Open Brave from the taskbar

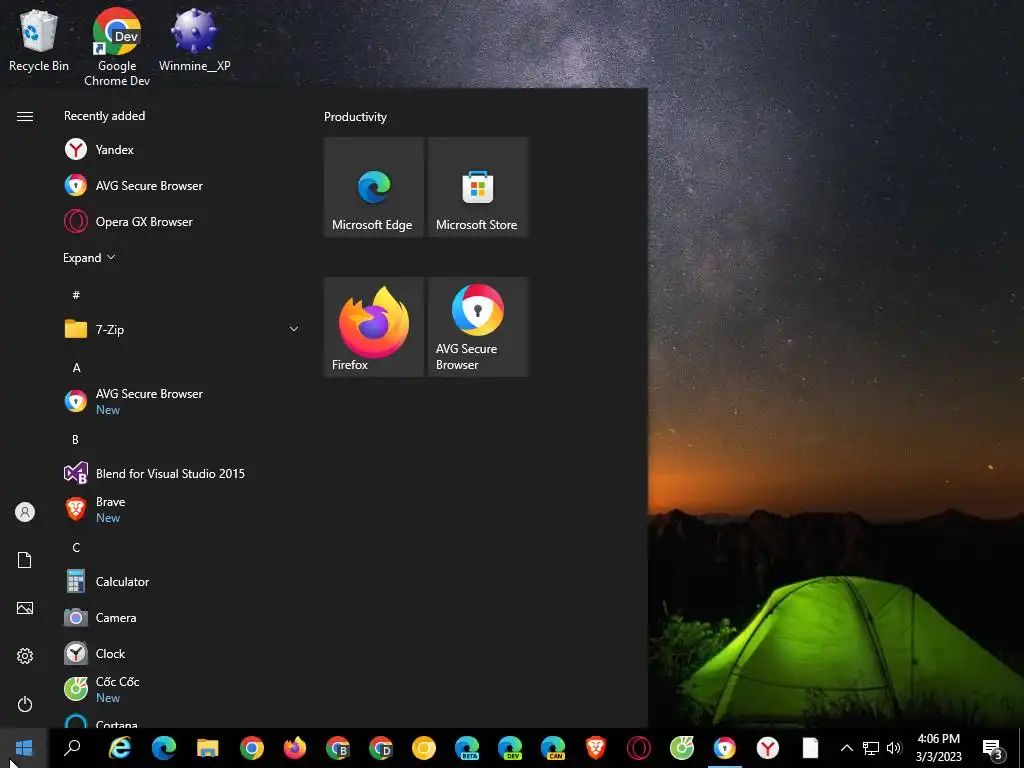coord(596,748)
